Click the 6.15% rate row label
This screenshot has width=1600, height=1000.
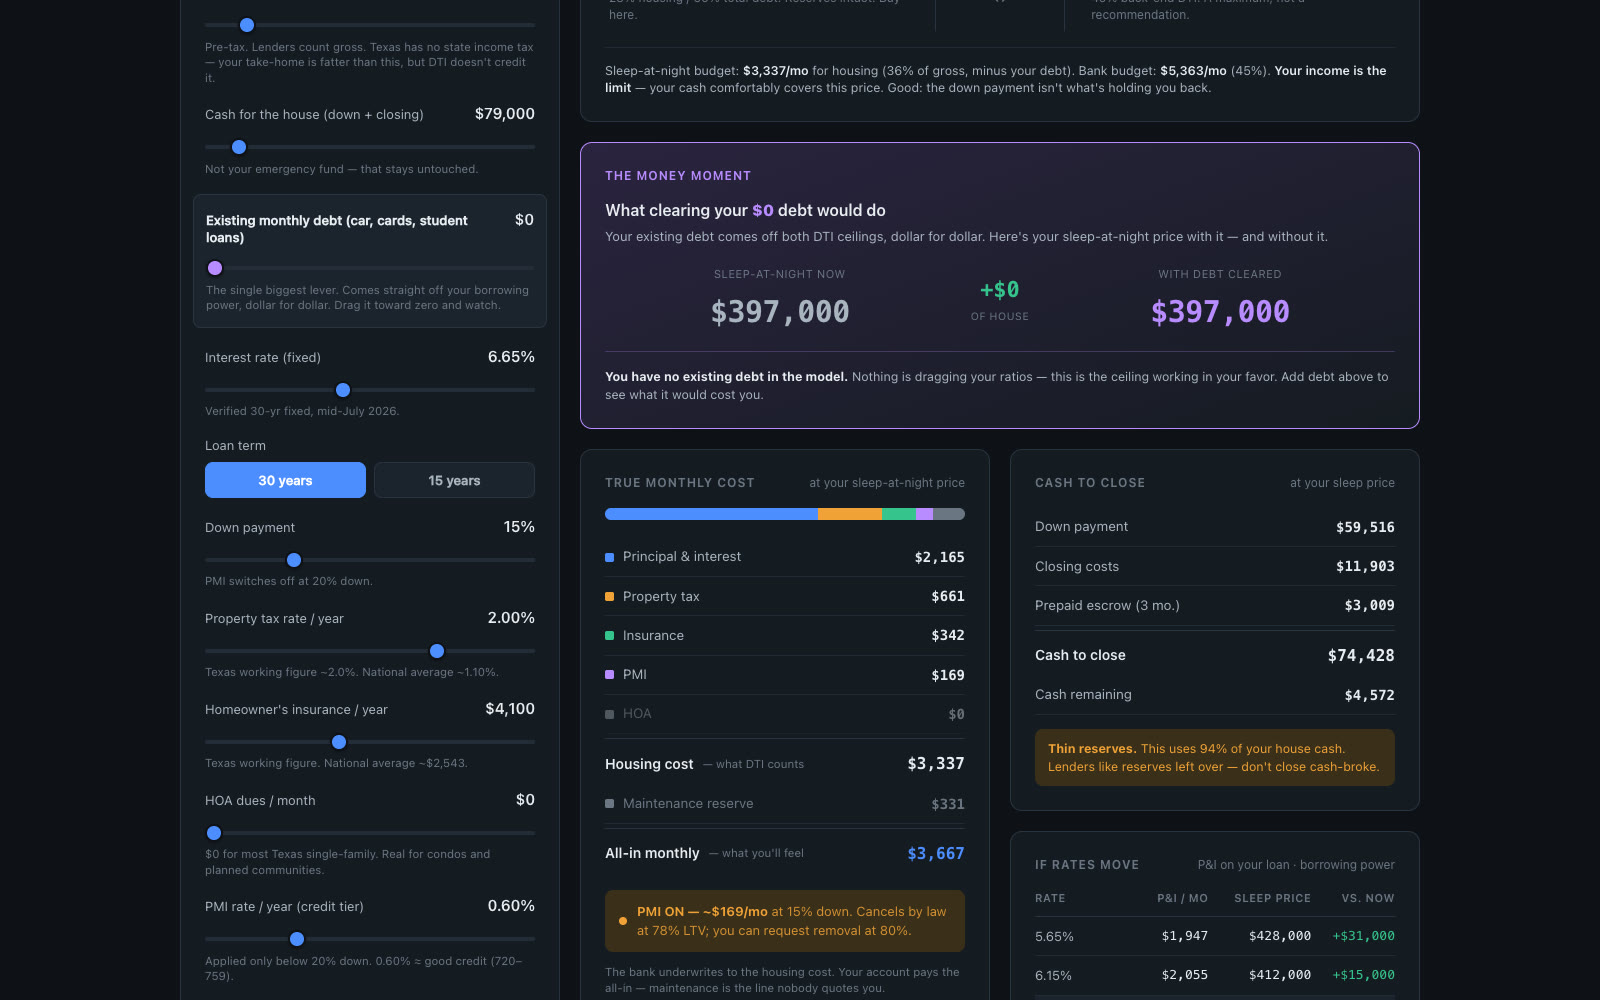click(1053, 976)
